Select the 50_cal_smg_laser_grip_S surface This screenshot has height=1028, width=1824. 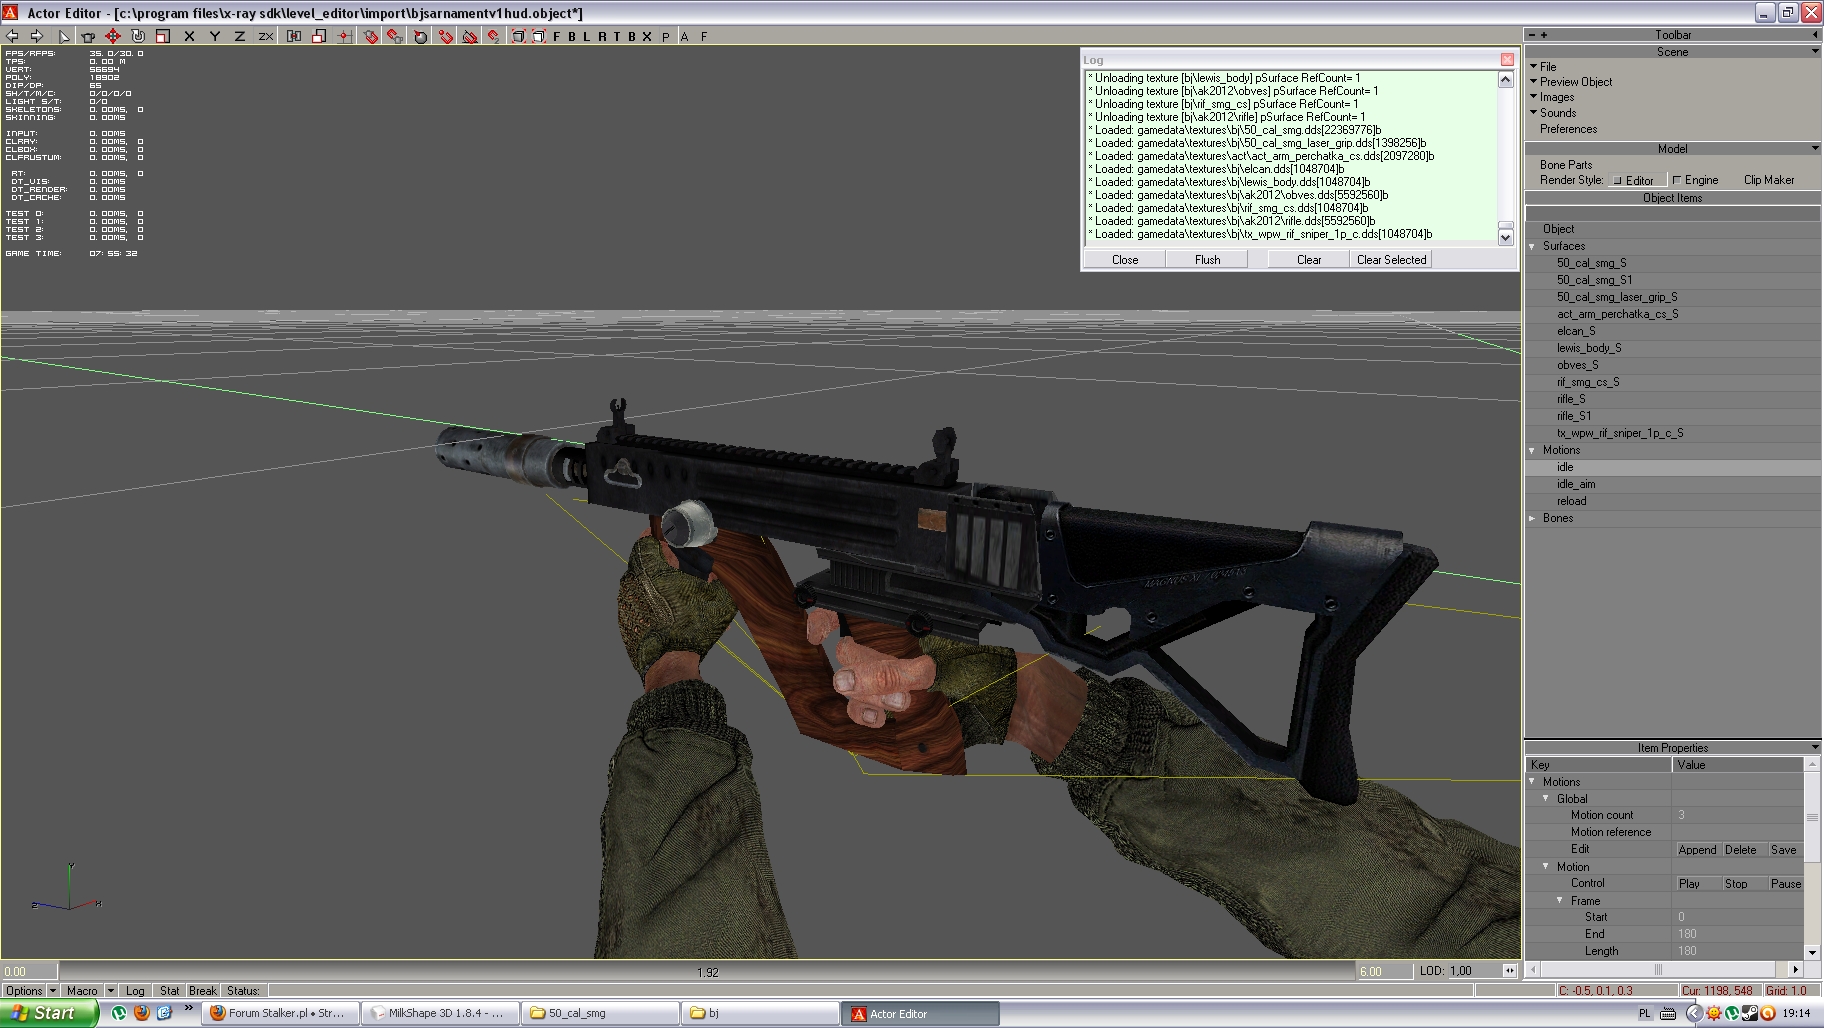[x=1617, y=297]
